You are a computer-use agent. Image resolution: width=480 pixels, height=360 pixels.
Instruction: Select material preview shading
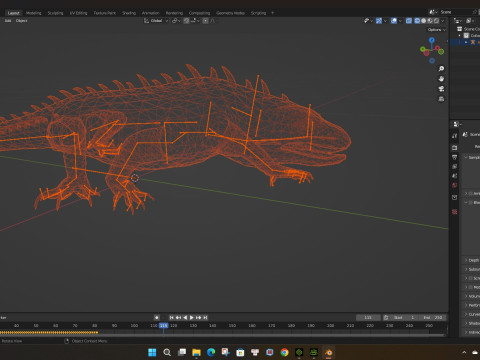(430, 21)
